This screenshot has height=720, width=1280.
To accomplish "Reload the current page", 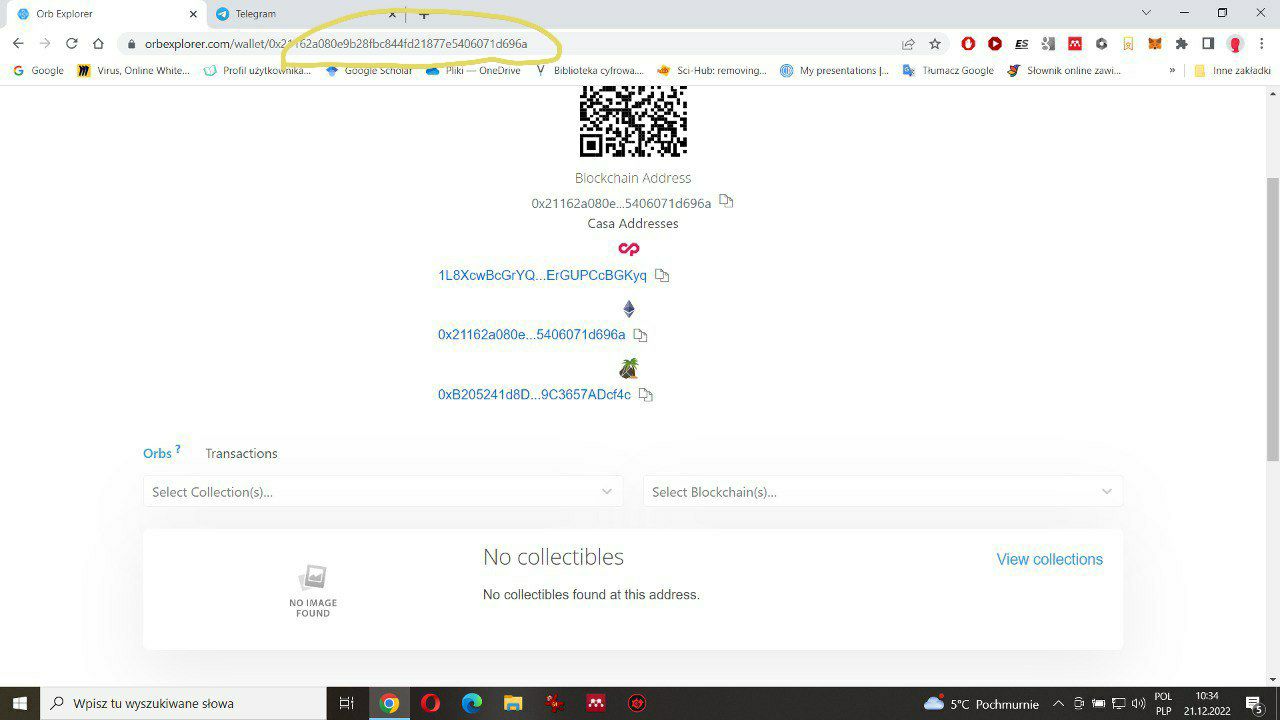I will (x=71, y=43).
